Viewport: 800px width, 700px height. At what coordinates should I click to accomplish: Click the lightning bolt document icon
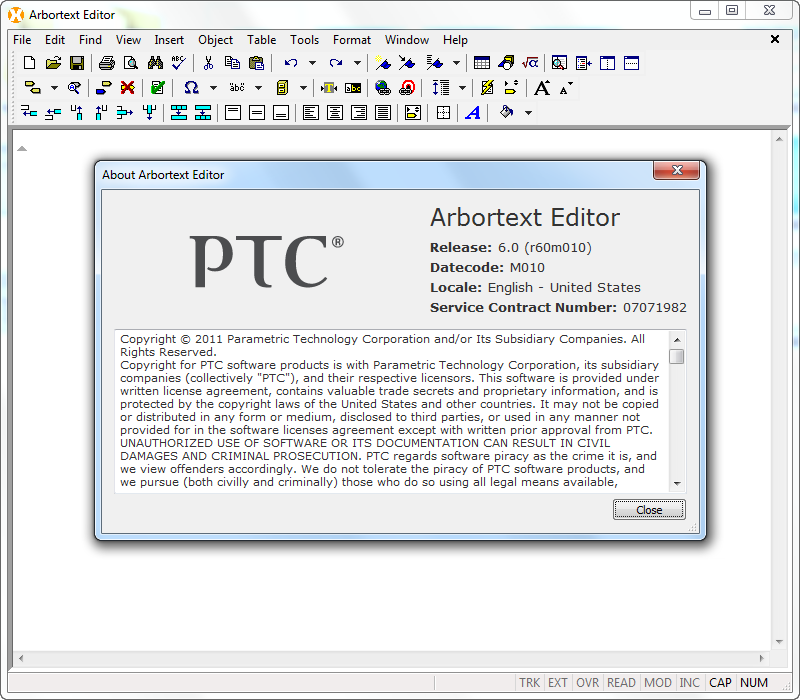point(487,88)
